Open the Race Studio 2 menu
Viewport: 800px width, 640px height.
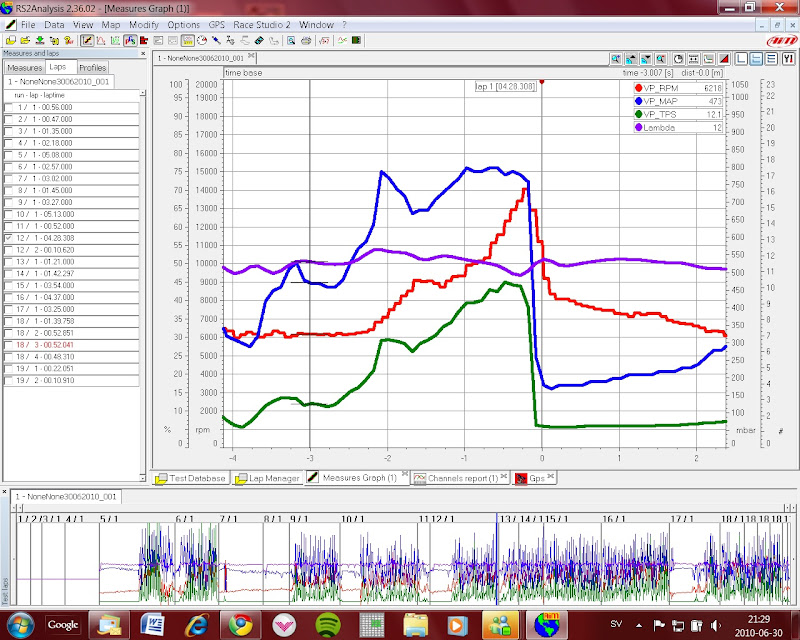(262, 24)
